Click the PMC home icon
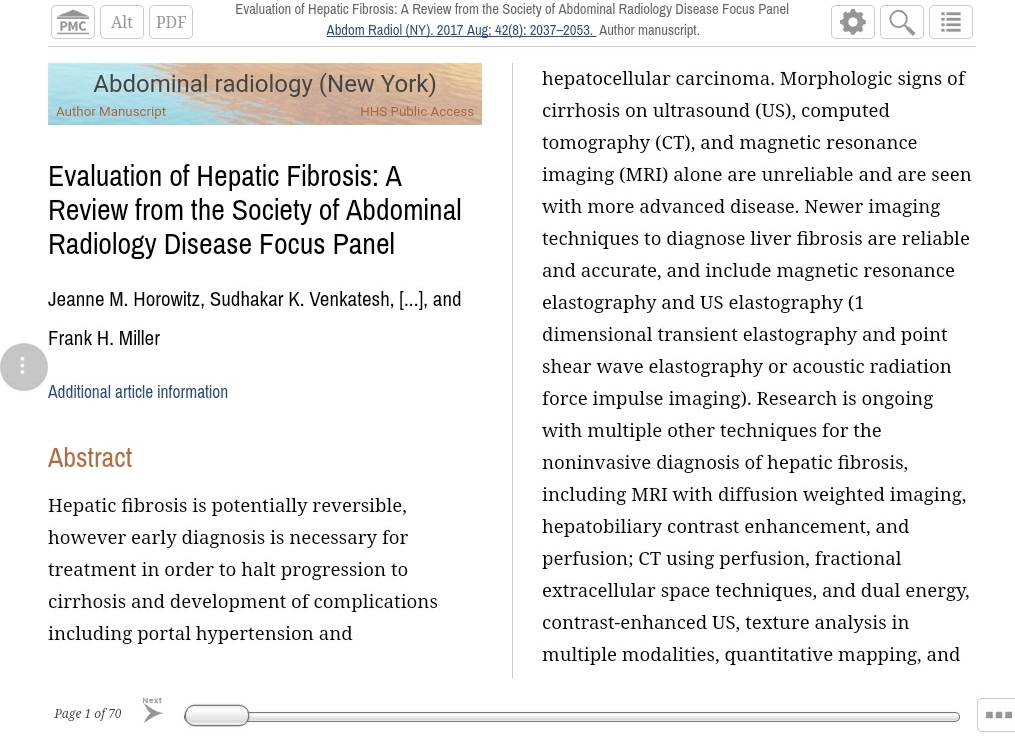This screenshot has width=1015, height=742. pyautogui.click(x=72, y=23)
